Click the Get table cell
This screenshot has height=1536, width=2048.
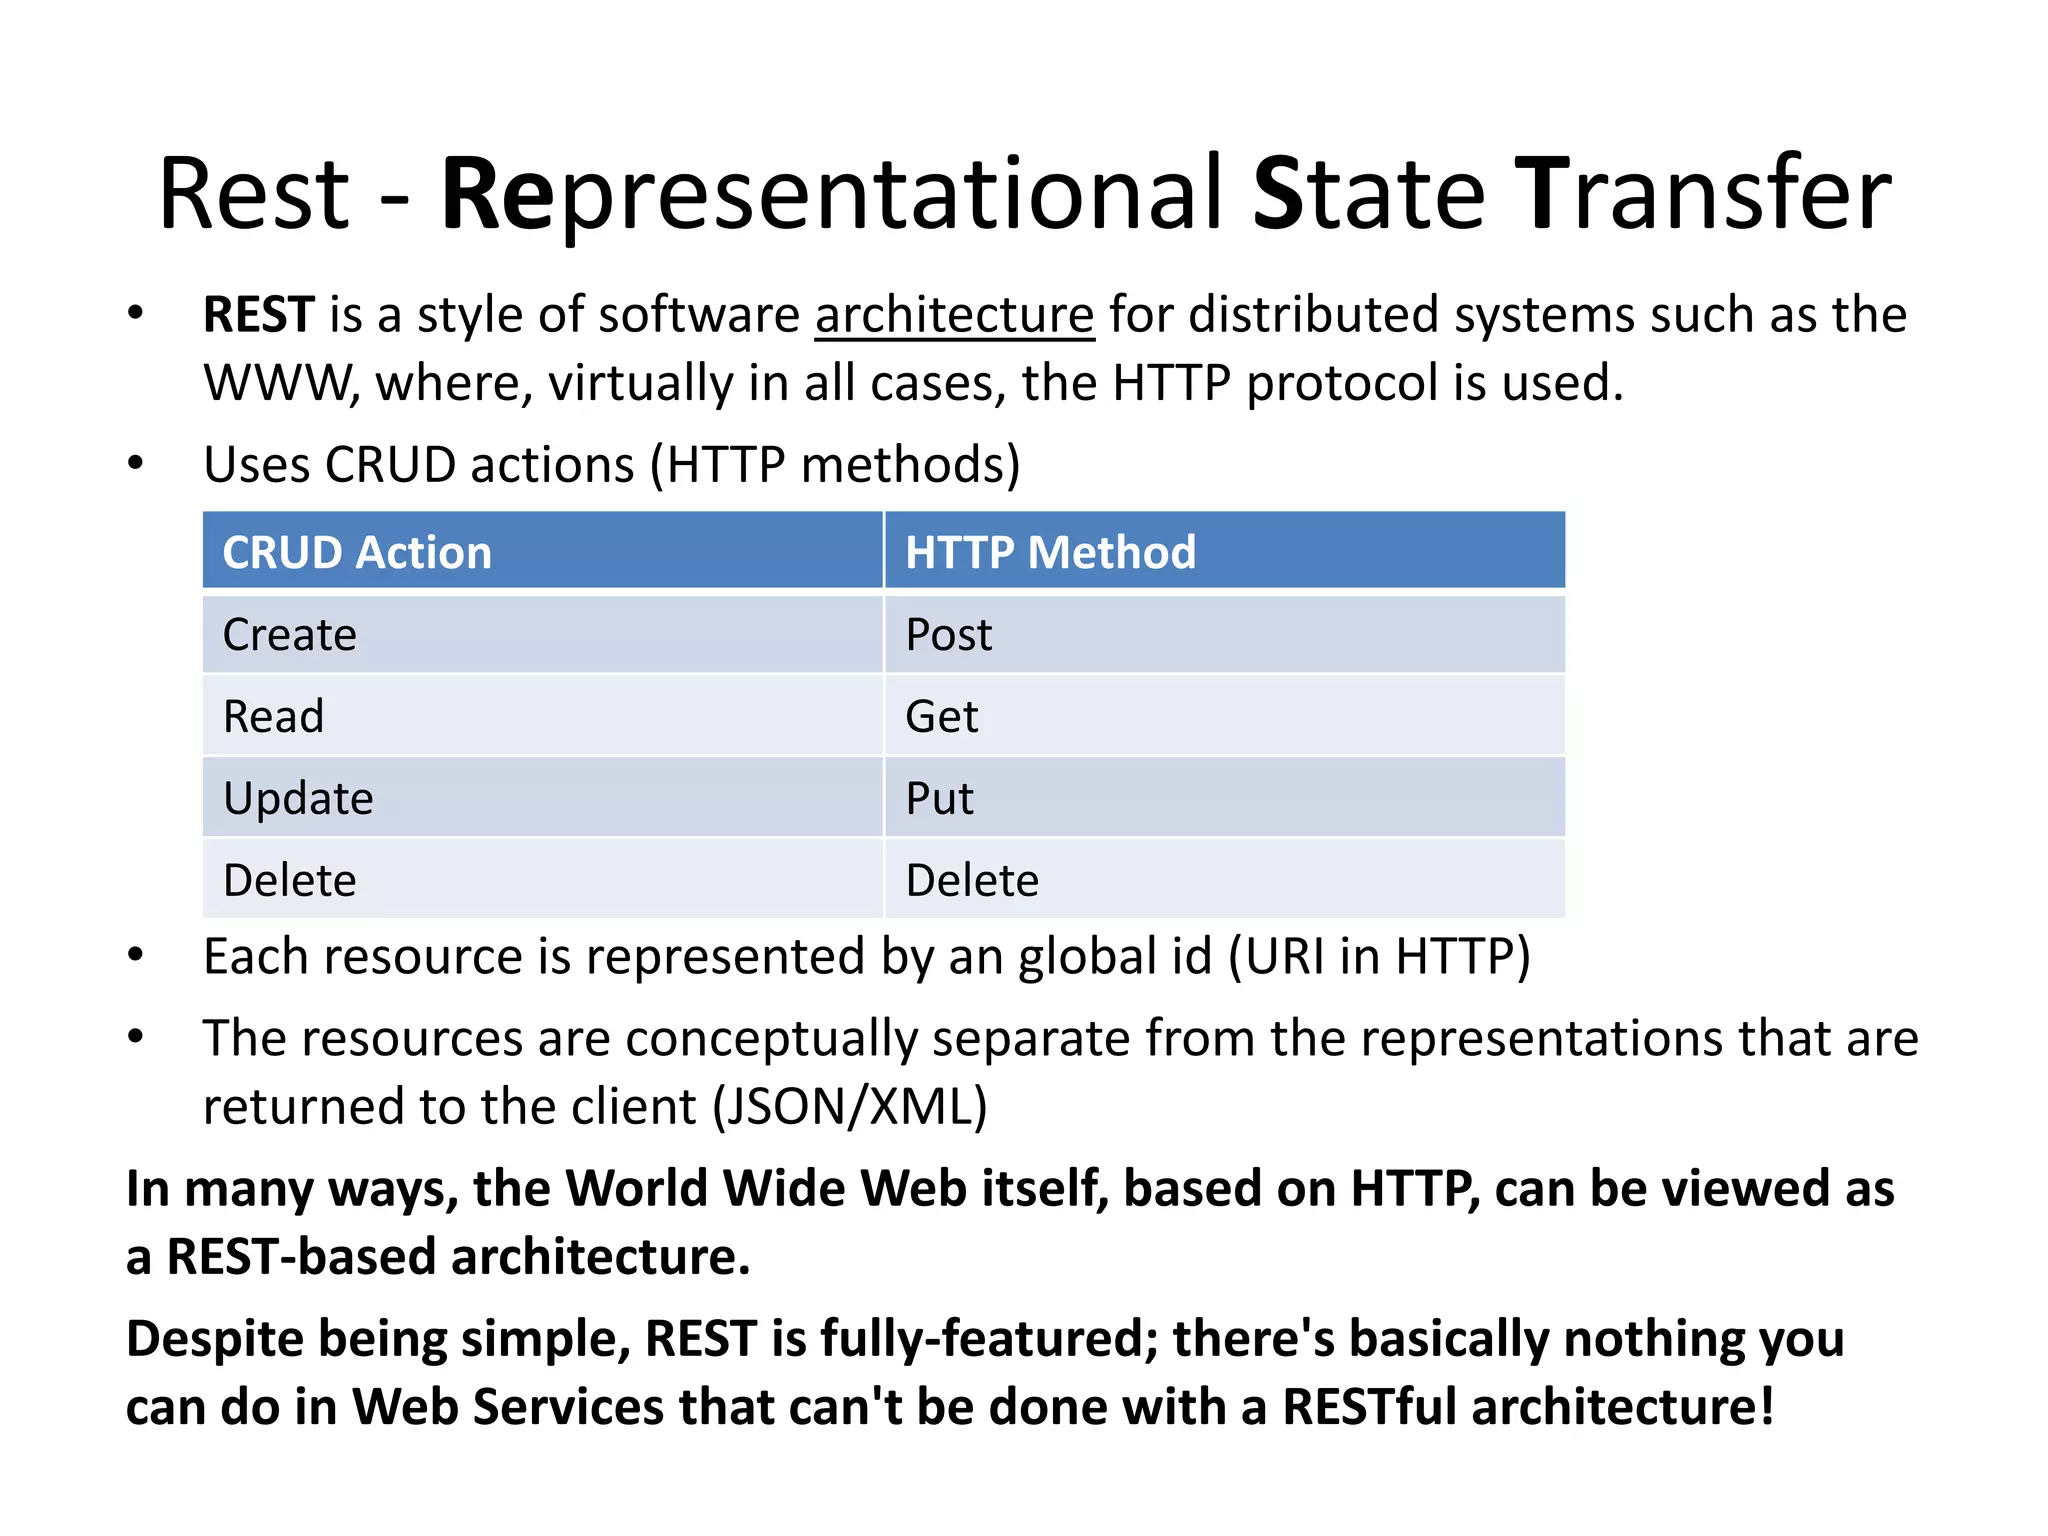[x=941, y=716]
